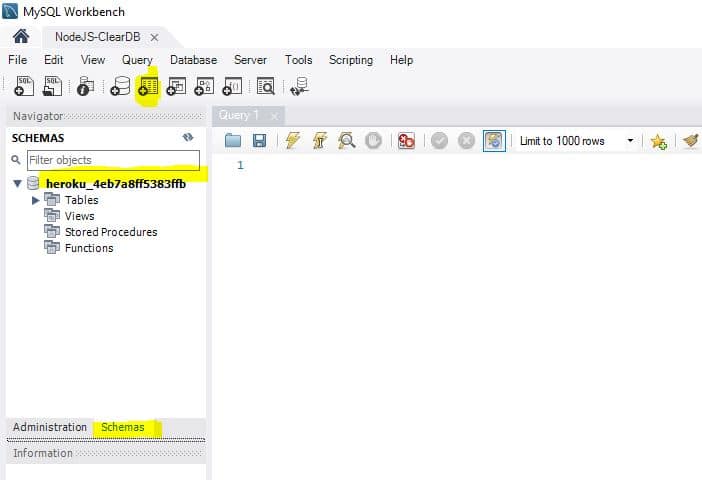Collapse the heroku_4eb7a8ff5383ffb schema

[x=17, y=183]
